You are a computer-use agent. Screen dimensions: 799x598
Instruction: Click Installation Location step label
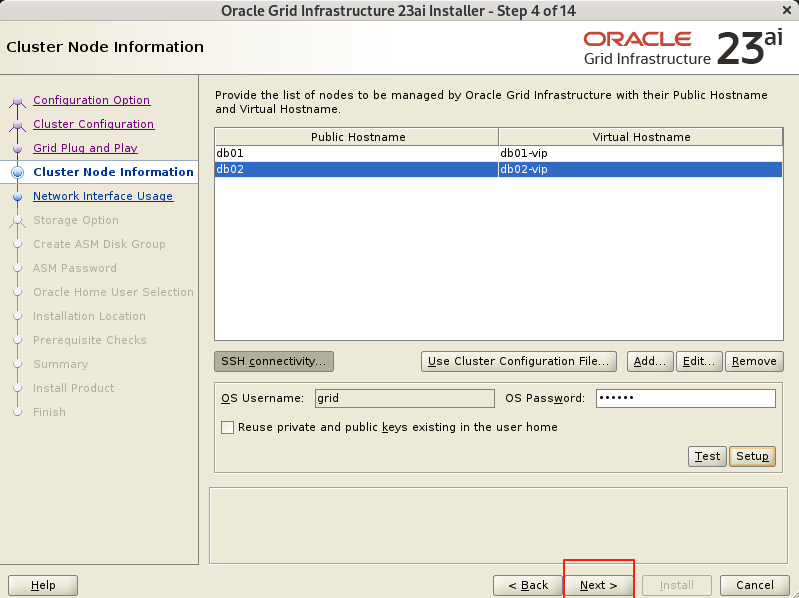[89, 316]
